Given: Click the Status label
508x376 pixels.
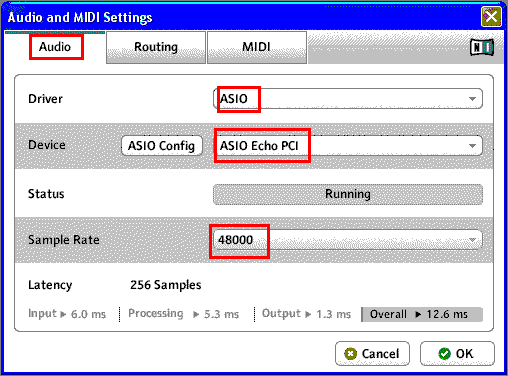Looking at the screenshot, I should coord(46,194).
